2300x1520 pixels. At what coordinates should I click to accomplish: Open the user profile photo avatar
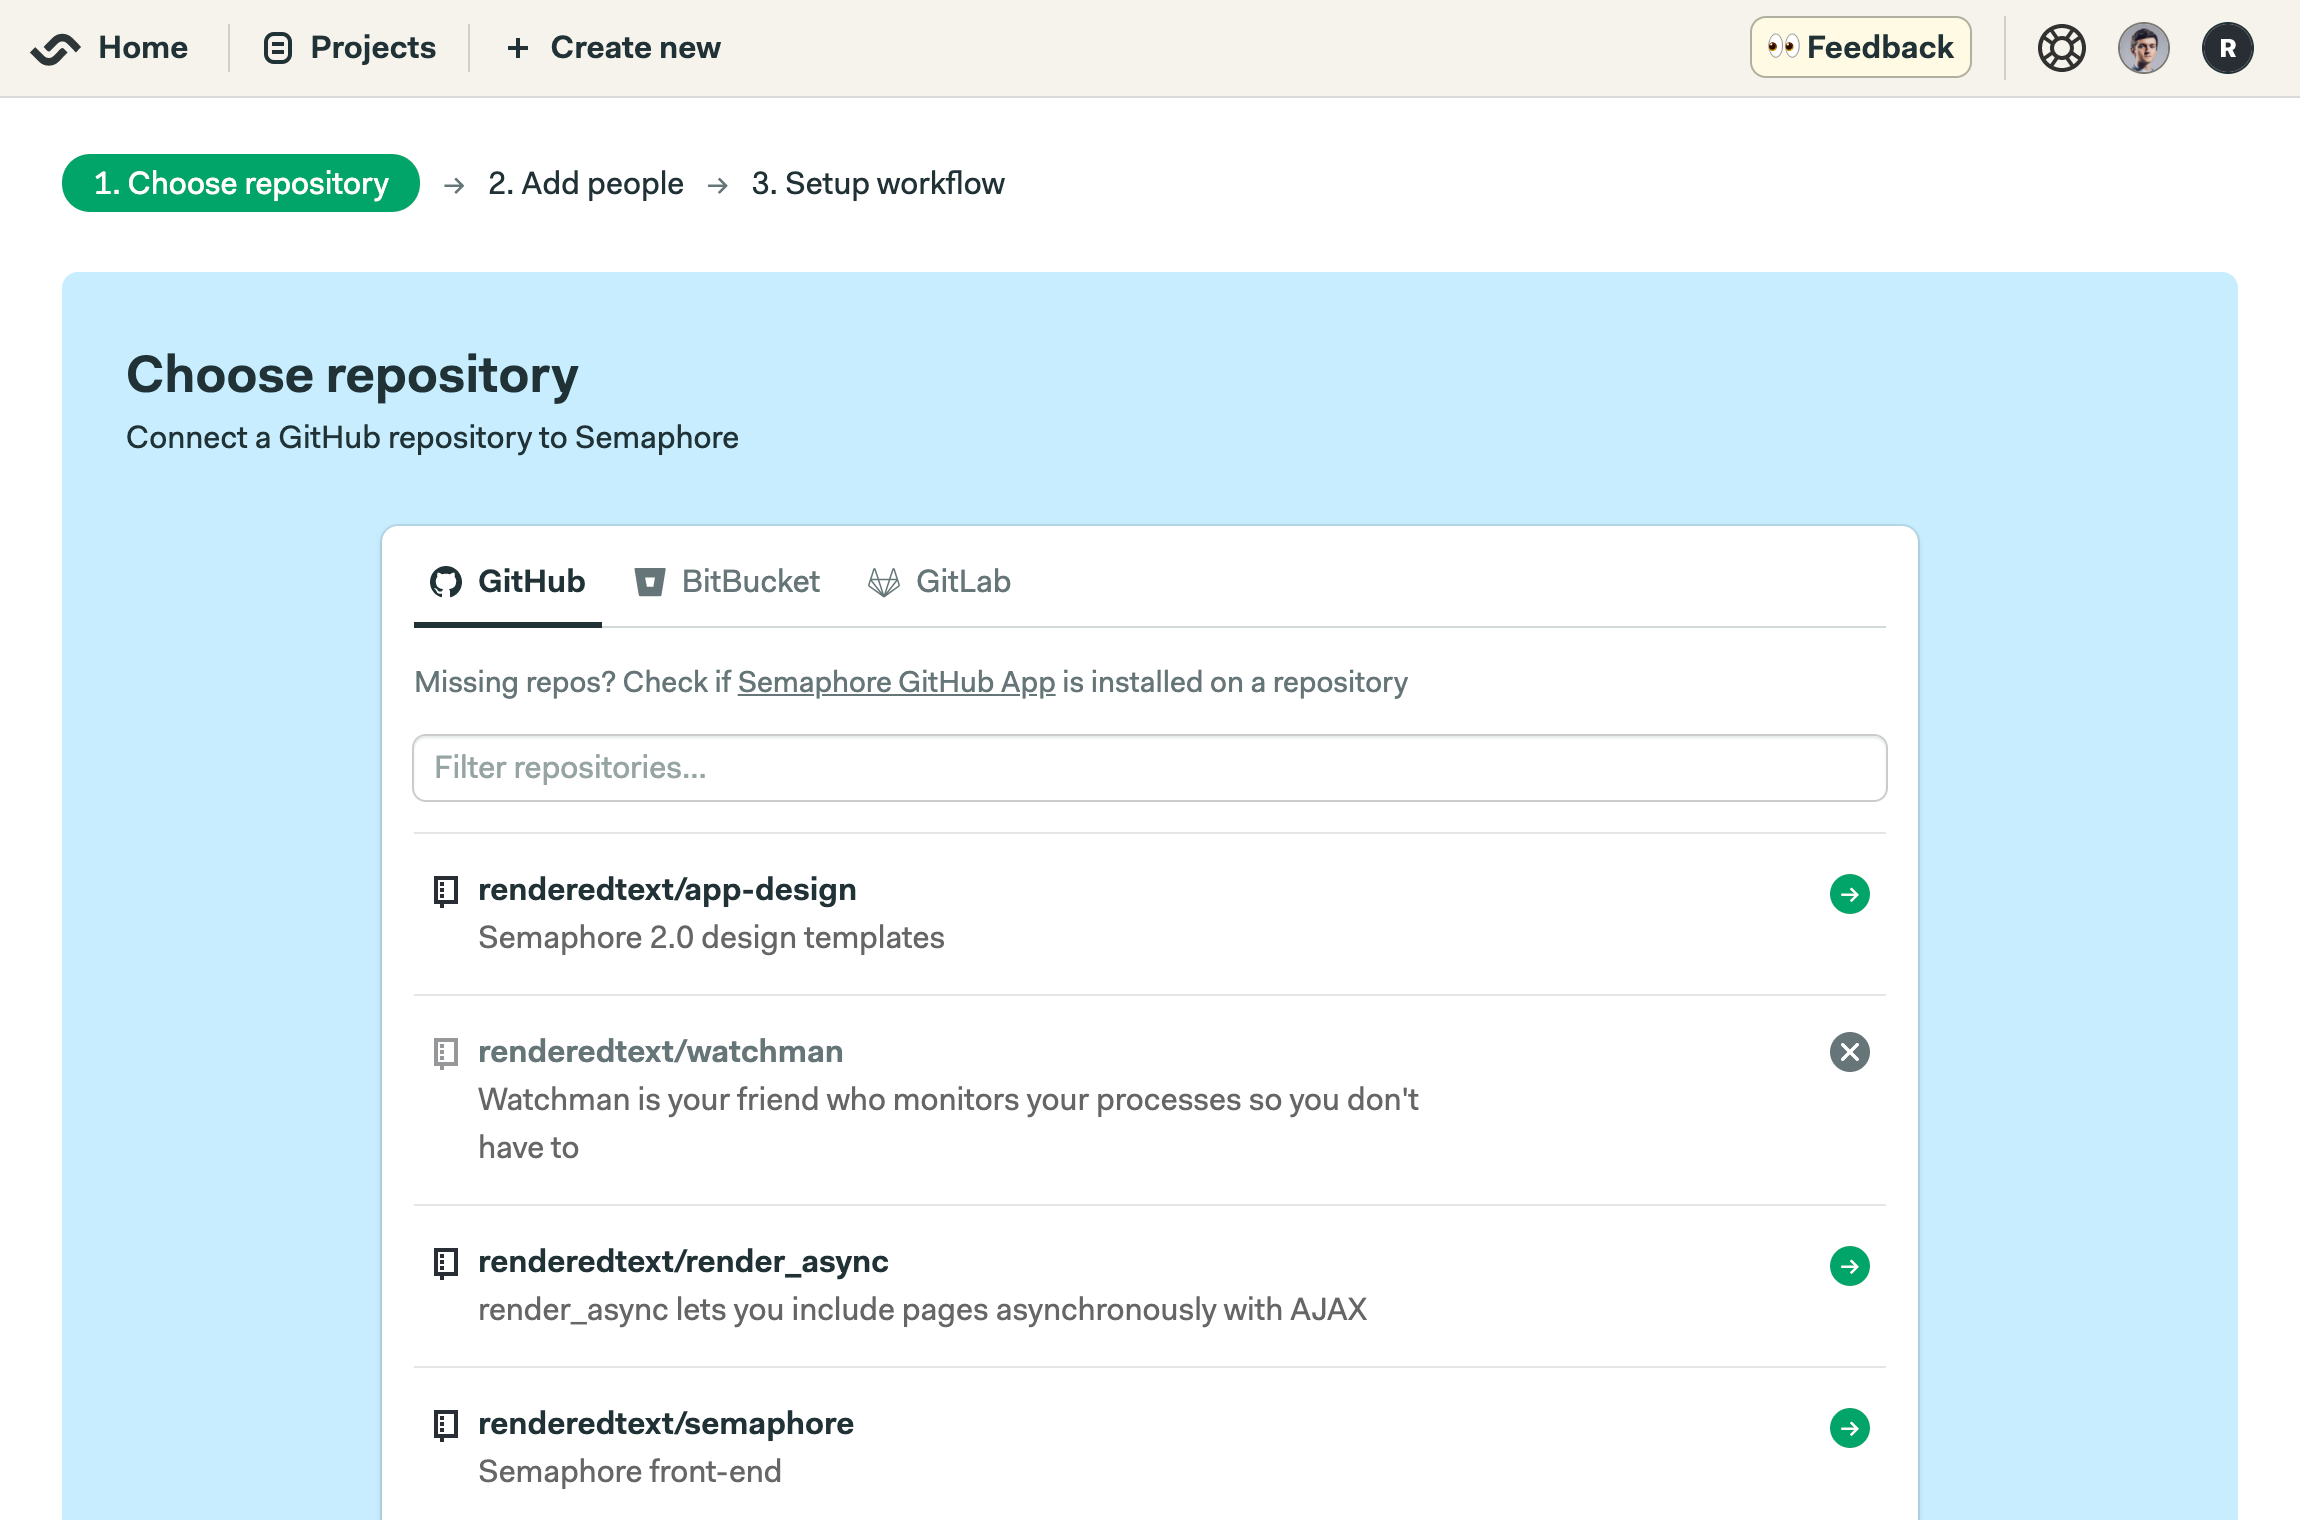2143,48
